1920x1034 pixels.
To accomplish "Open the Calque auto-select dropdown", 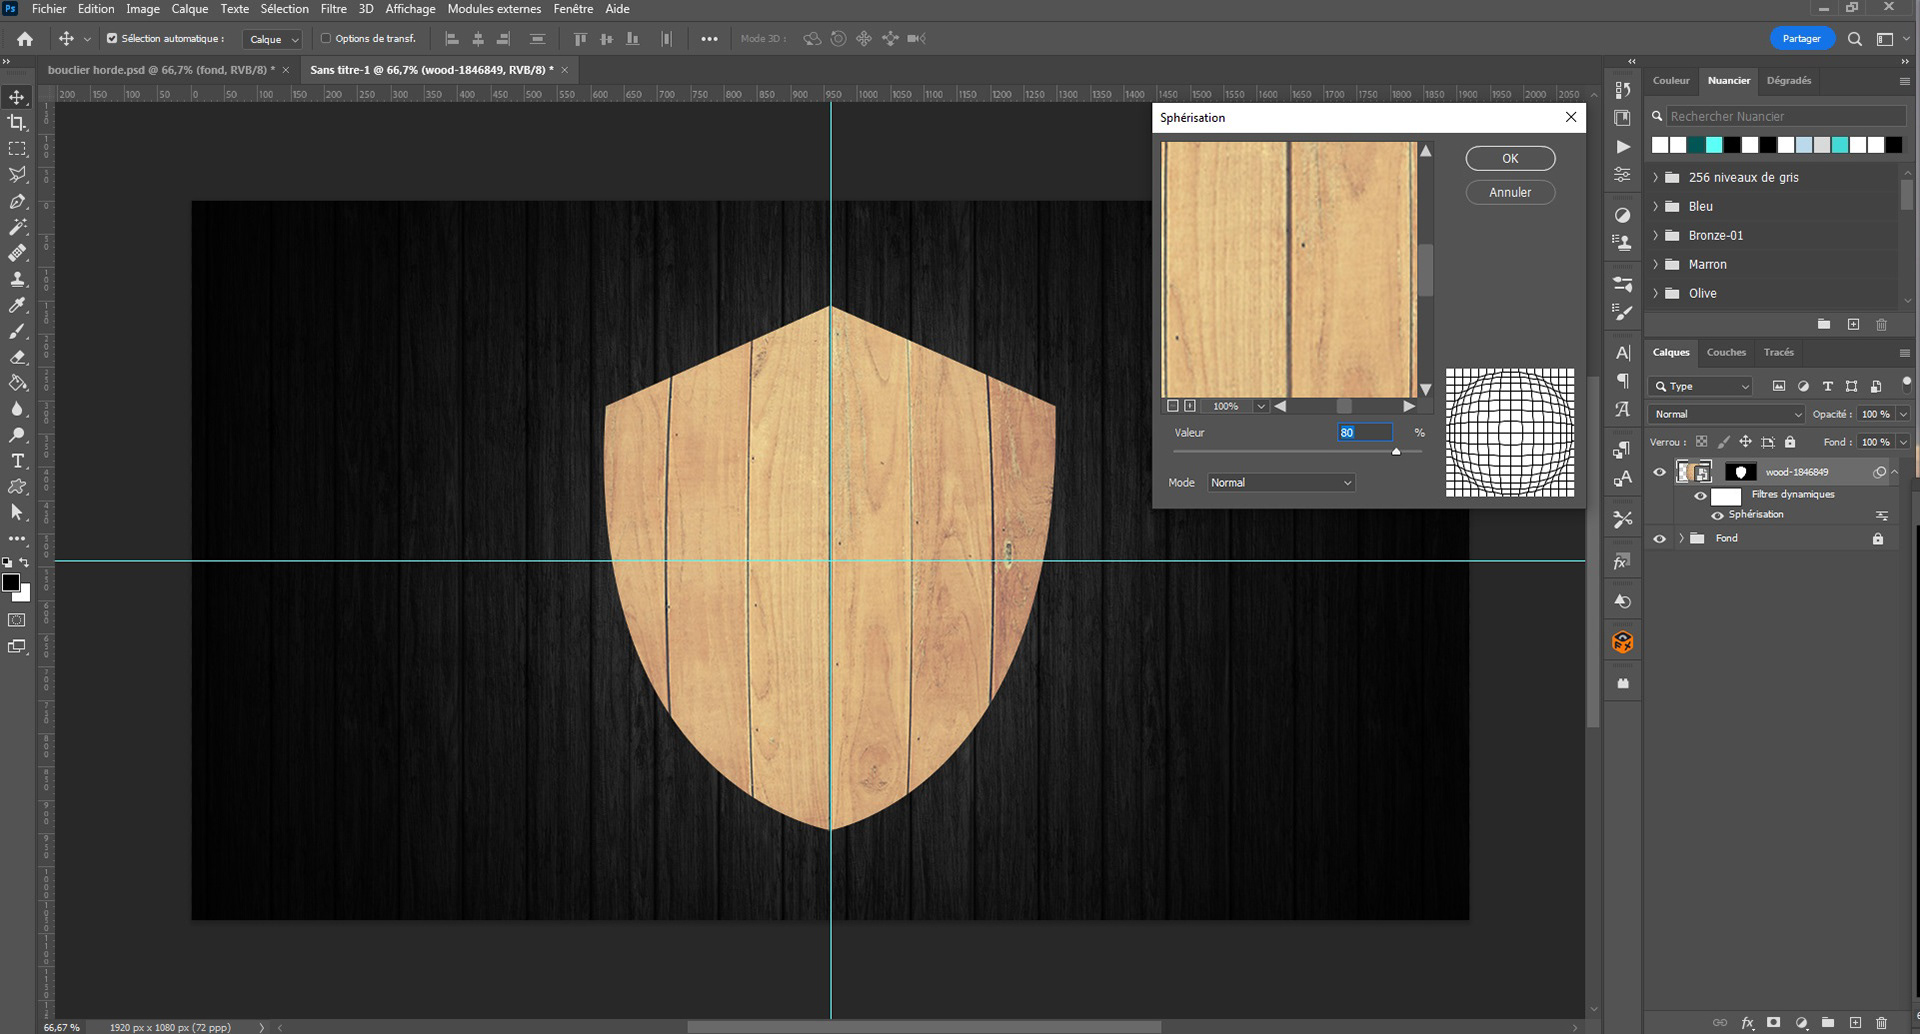I will click(x=272, y=39).
